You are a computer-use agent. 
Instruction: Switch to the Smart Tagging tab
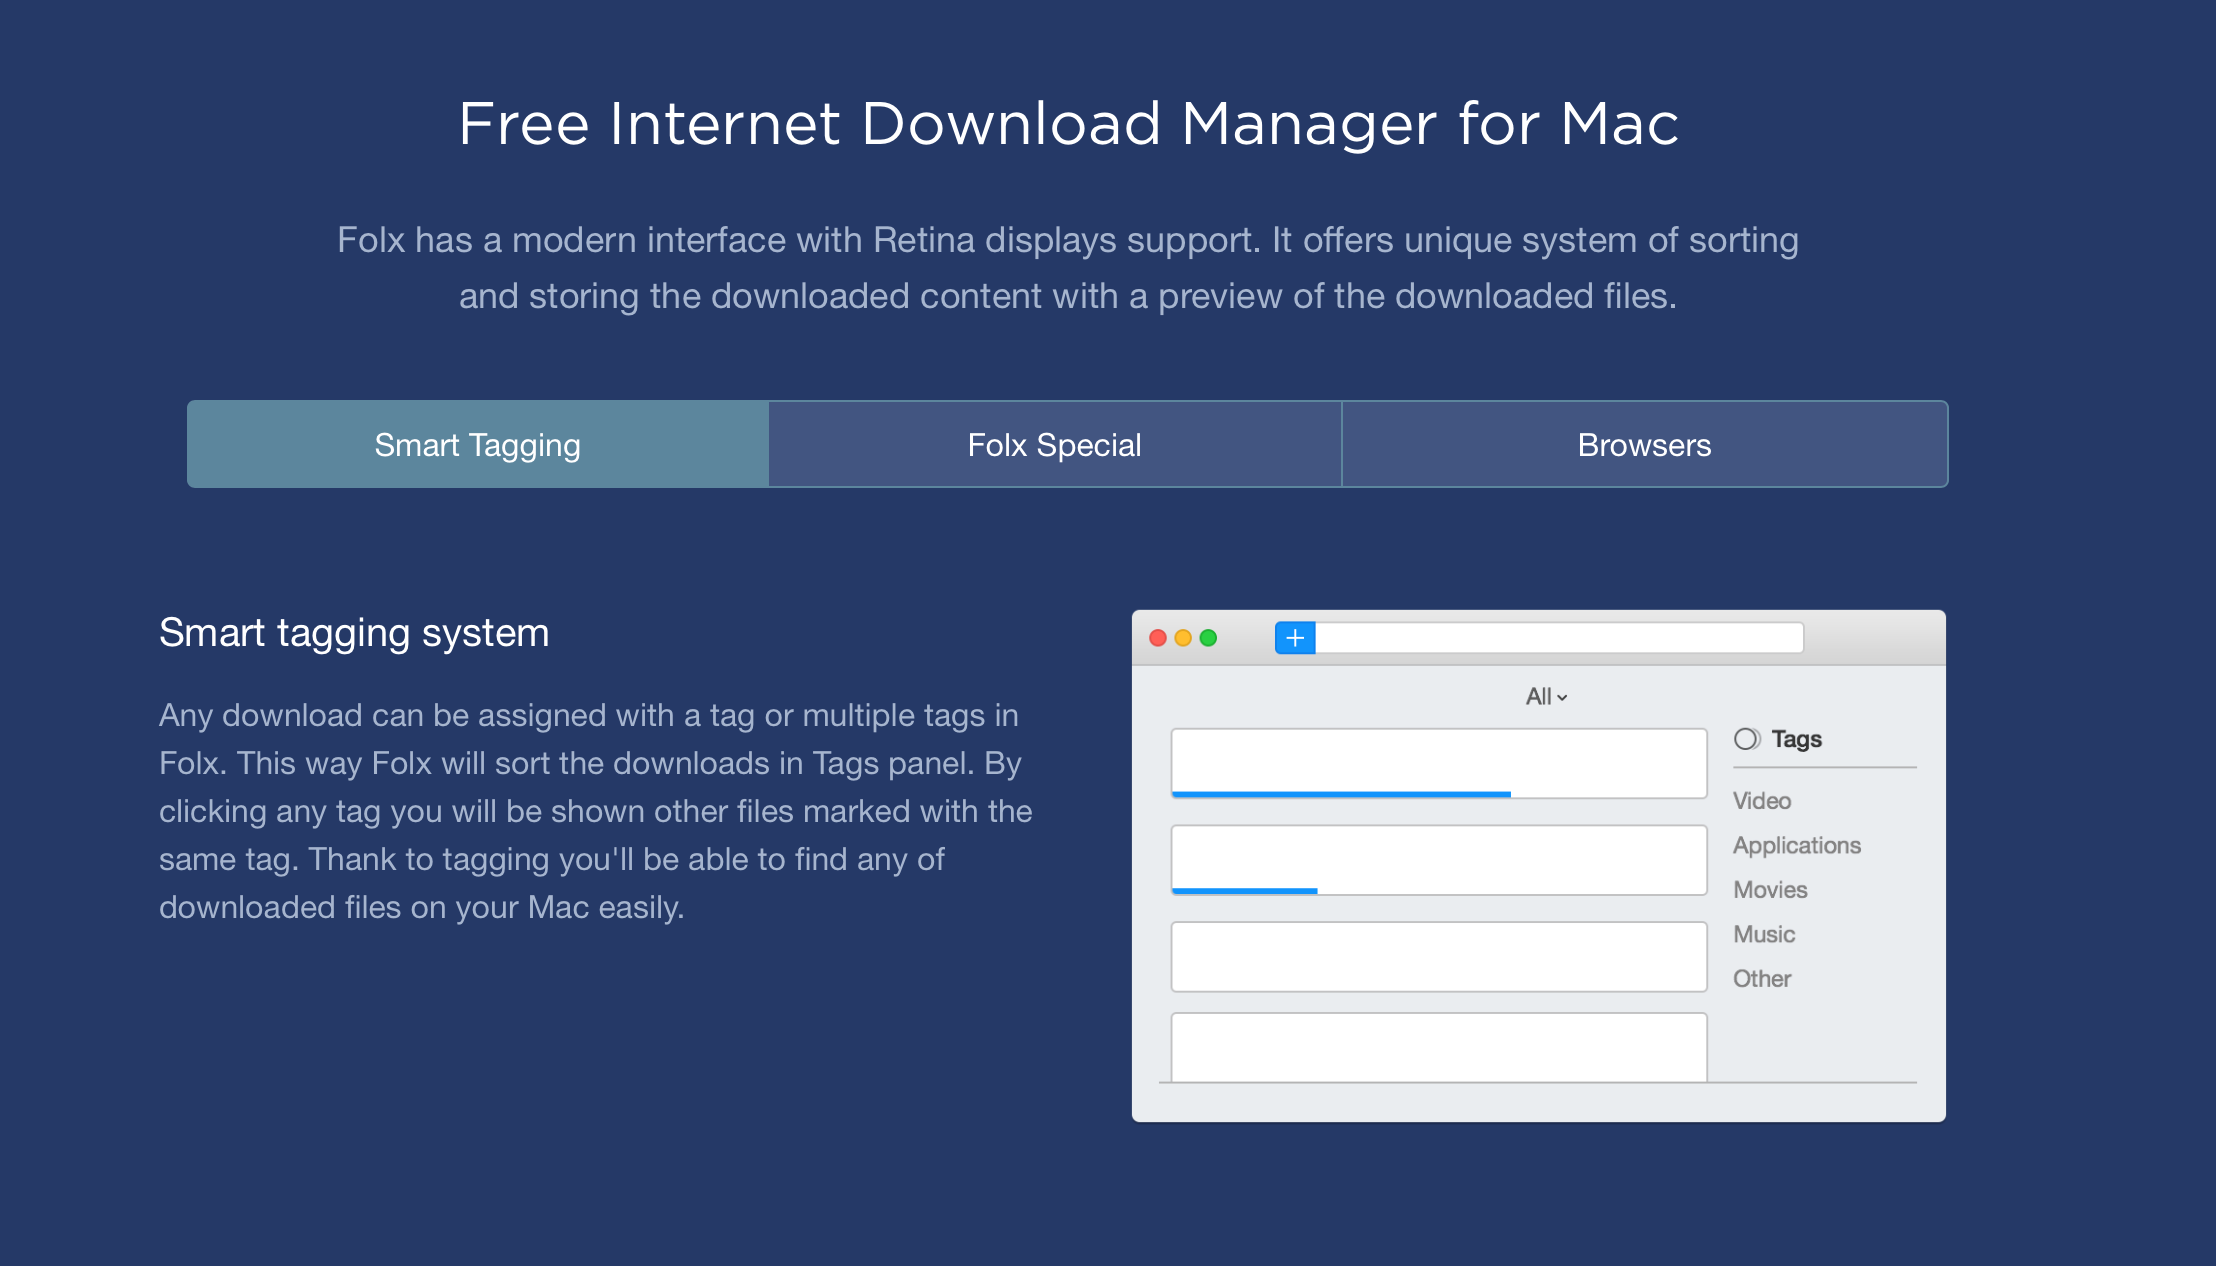[478, 445]
